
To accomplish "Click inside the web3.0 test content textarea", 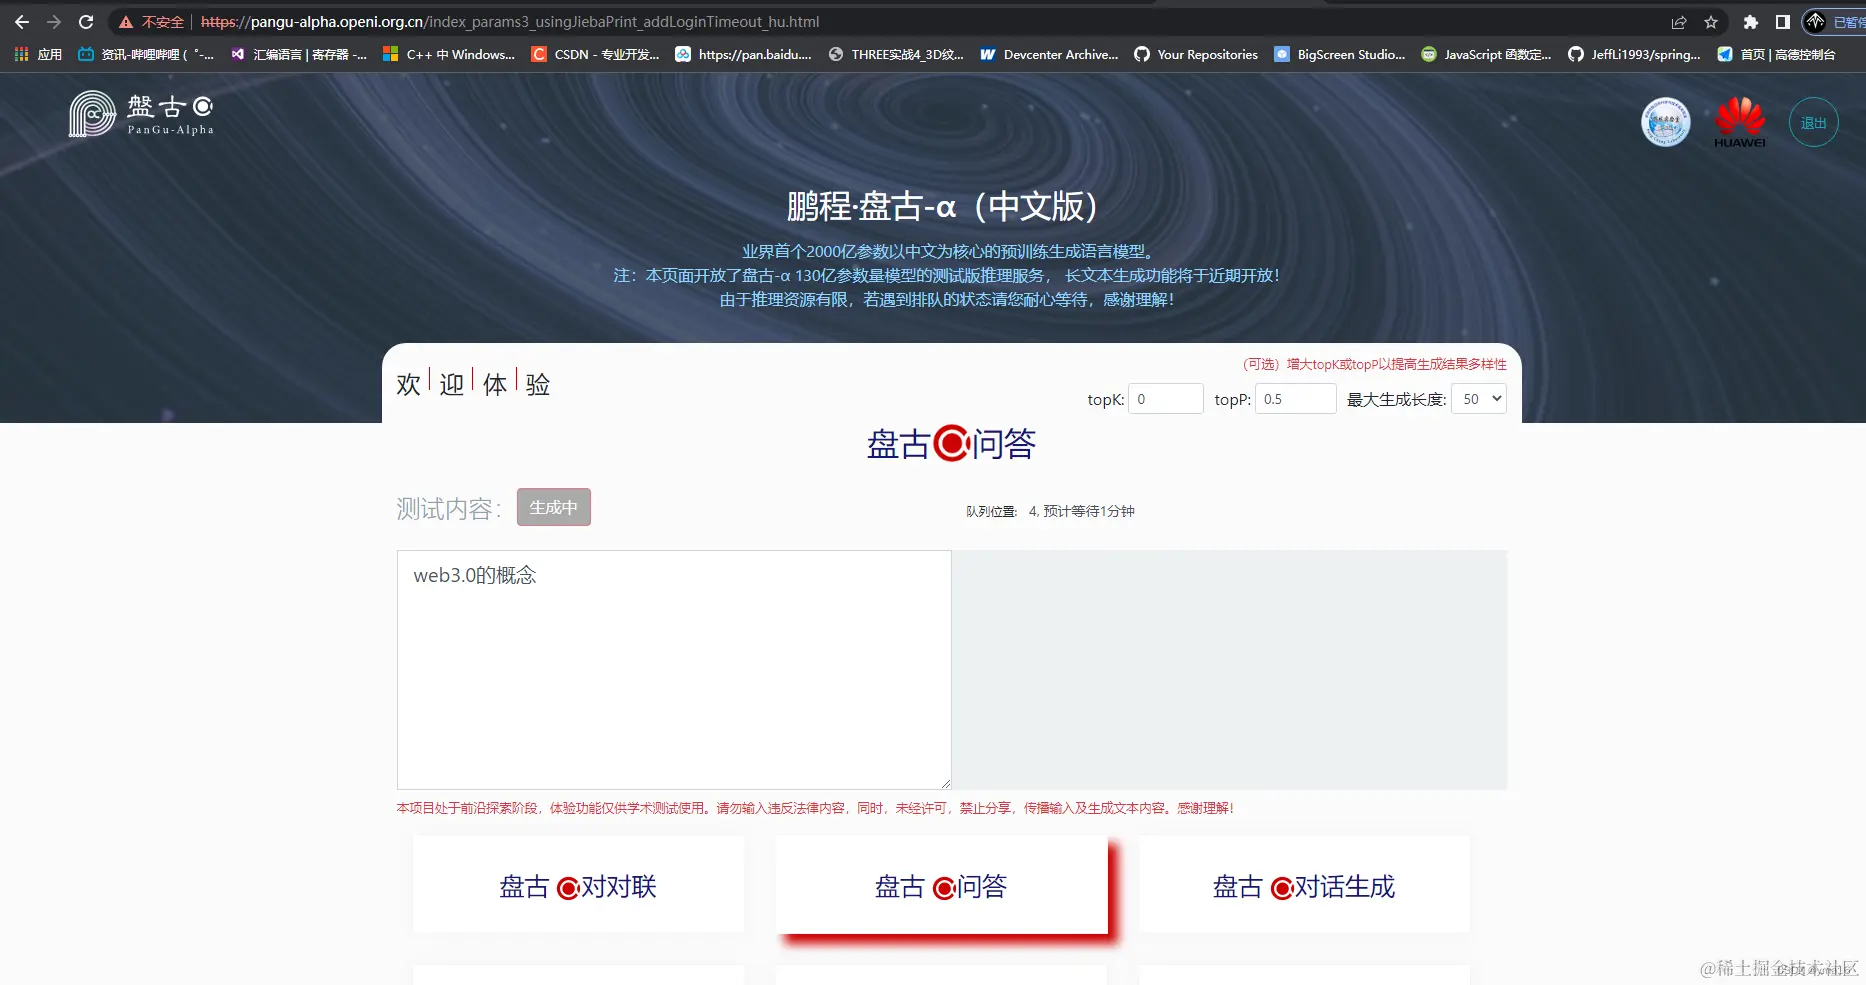I will (673, 670).
